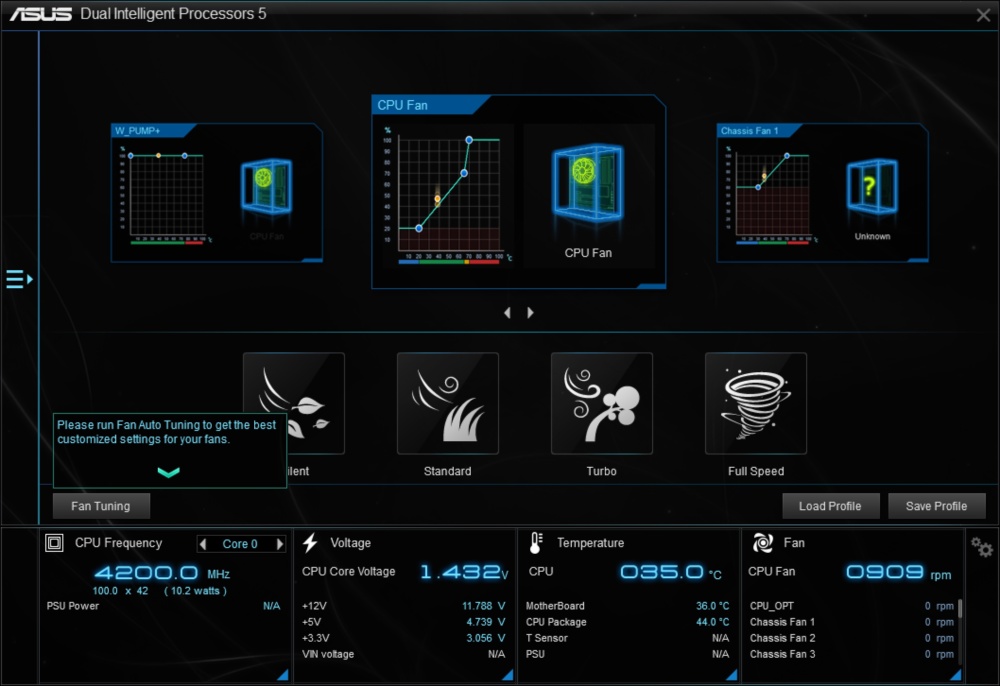1000x686 pixels.
Task: Click the CPU Fan 0909 rpm readout
Action: (x=899, y=573)
